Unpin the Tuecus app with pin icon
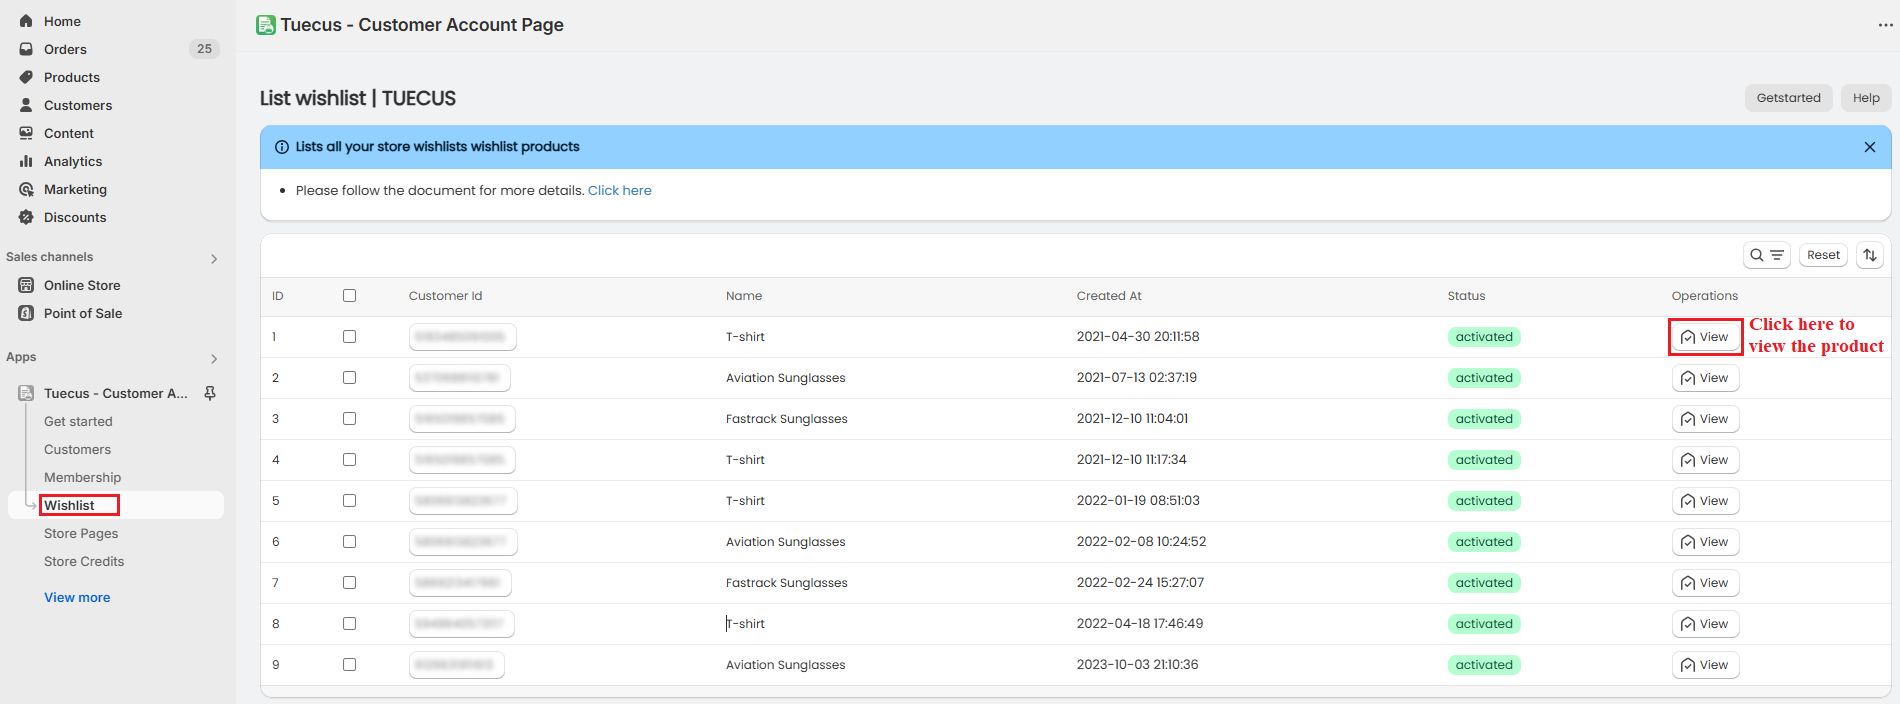Image resolution: width=1900 pixels, height=704 pixels. [210, 393]
